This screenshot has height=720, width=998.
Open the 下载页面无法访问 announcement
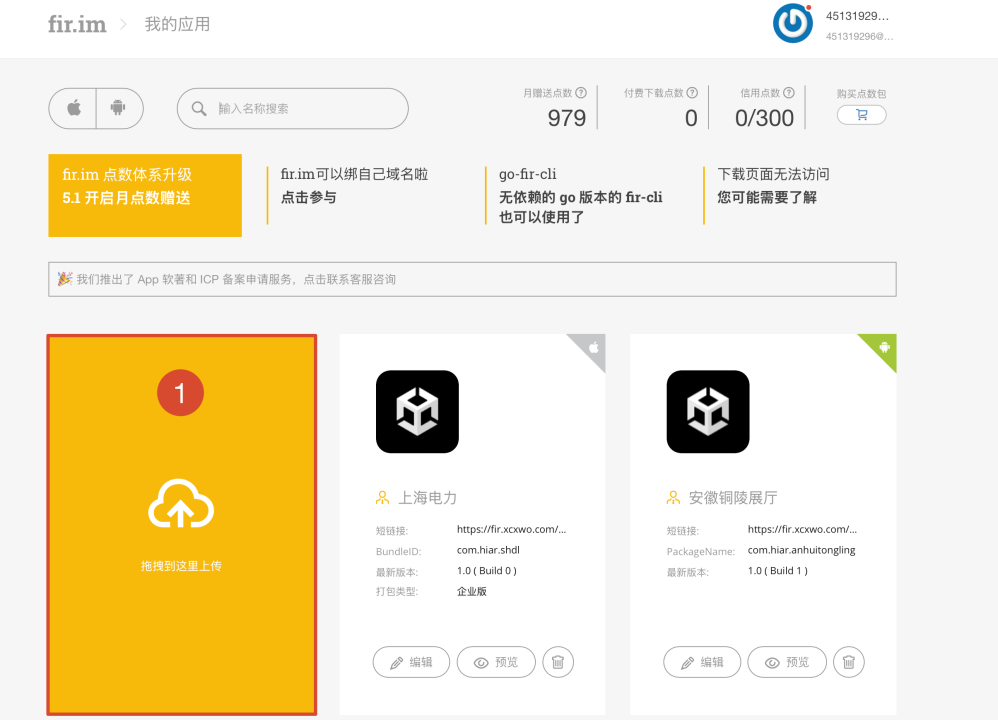click(x=773, y=186)
